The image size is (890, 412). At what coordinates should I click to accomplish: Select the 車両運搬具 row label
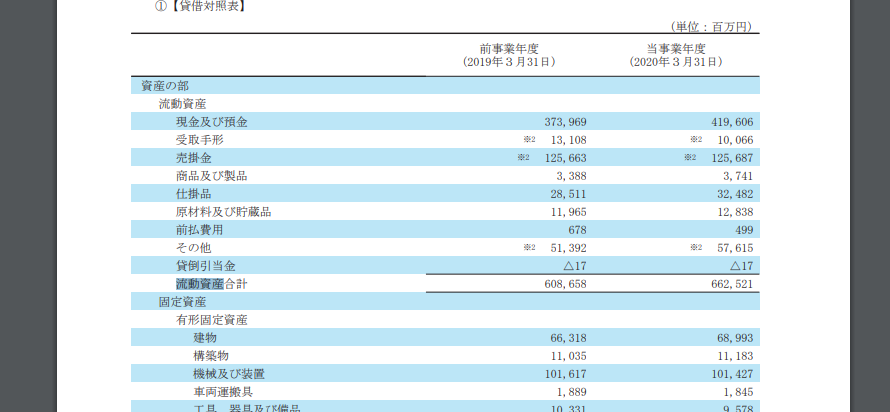pos(223,392)
